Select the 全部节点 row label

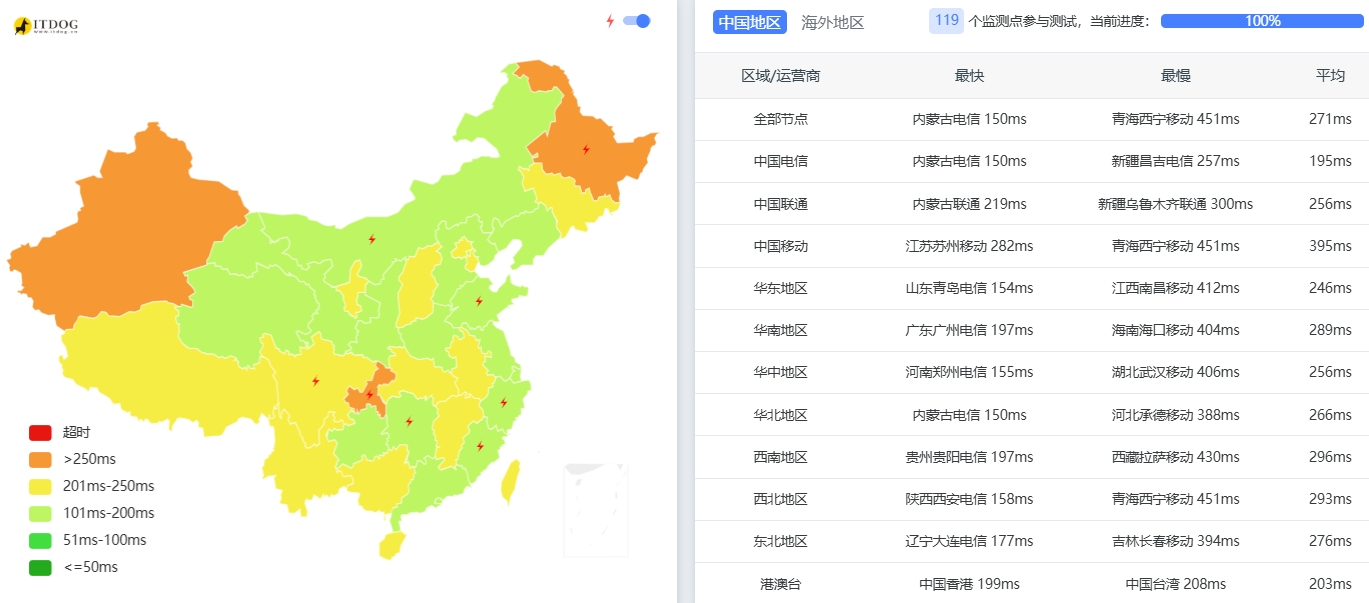781,119
